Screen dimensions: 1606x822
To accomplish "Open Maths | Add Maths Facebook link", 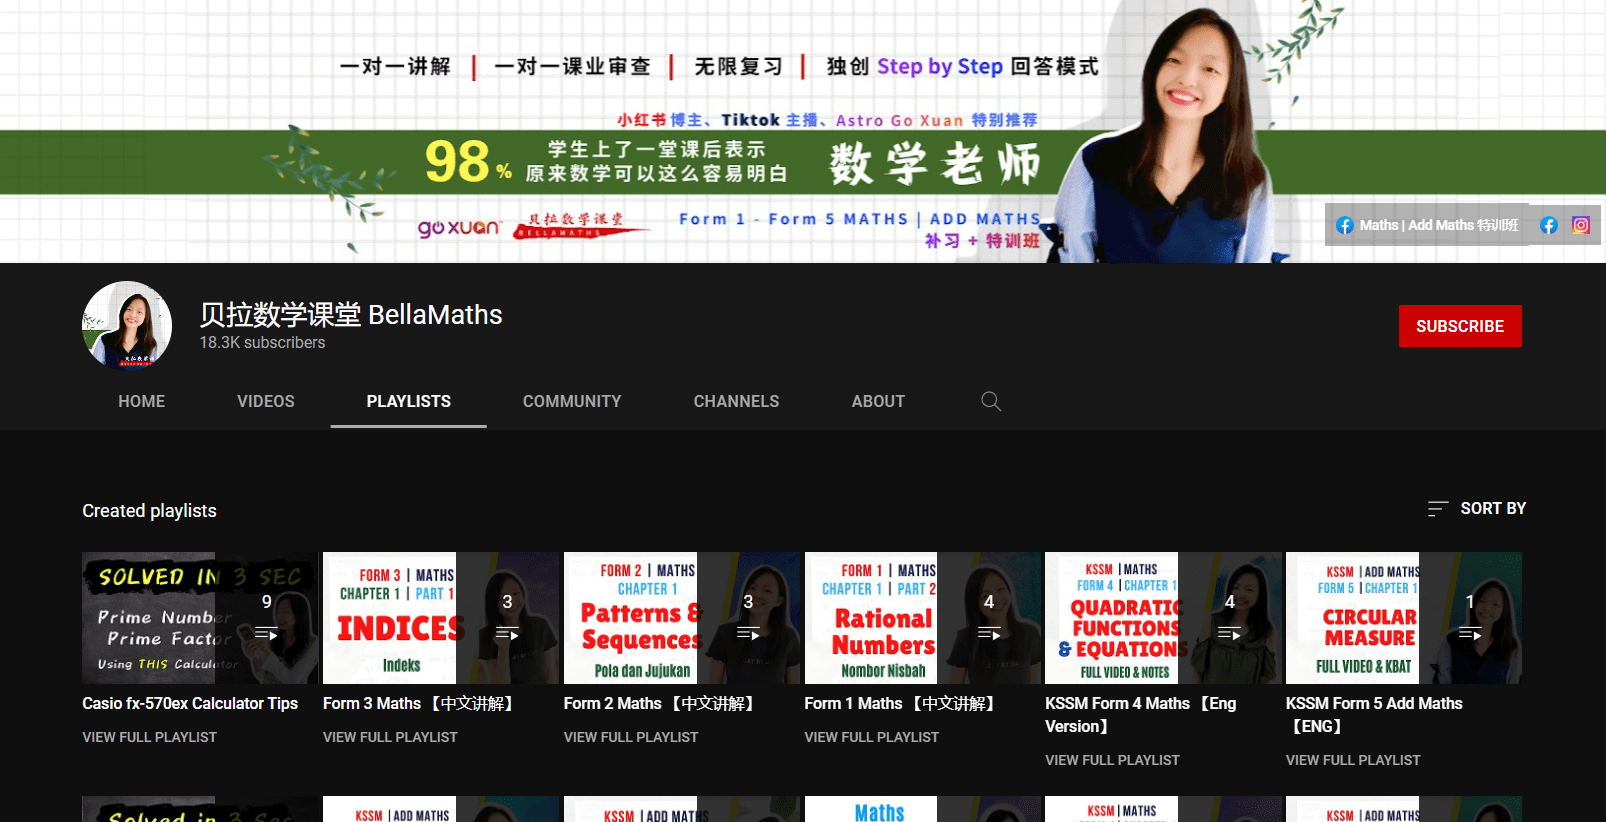I will click(x=1427, y=225).
